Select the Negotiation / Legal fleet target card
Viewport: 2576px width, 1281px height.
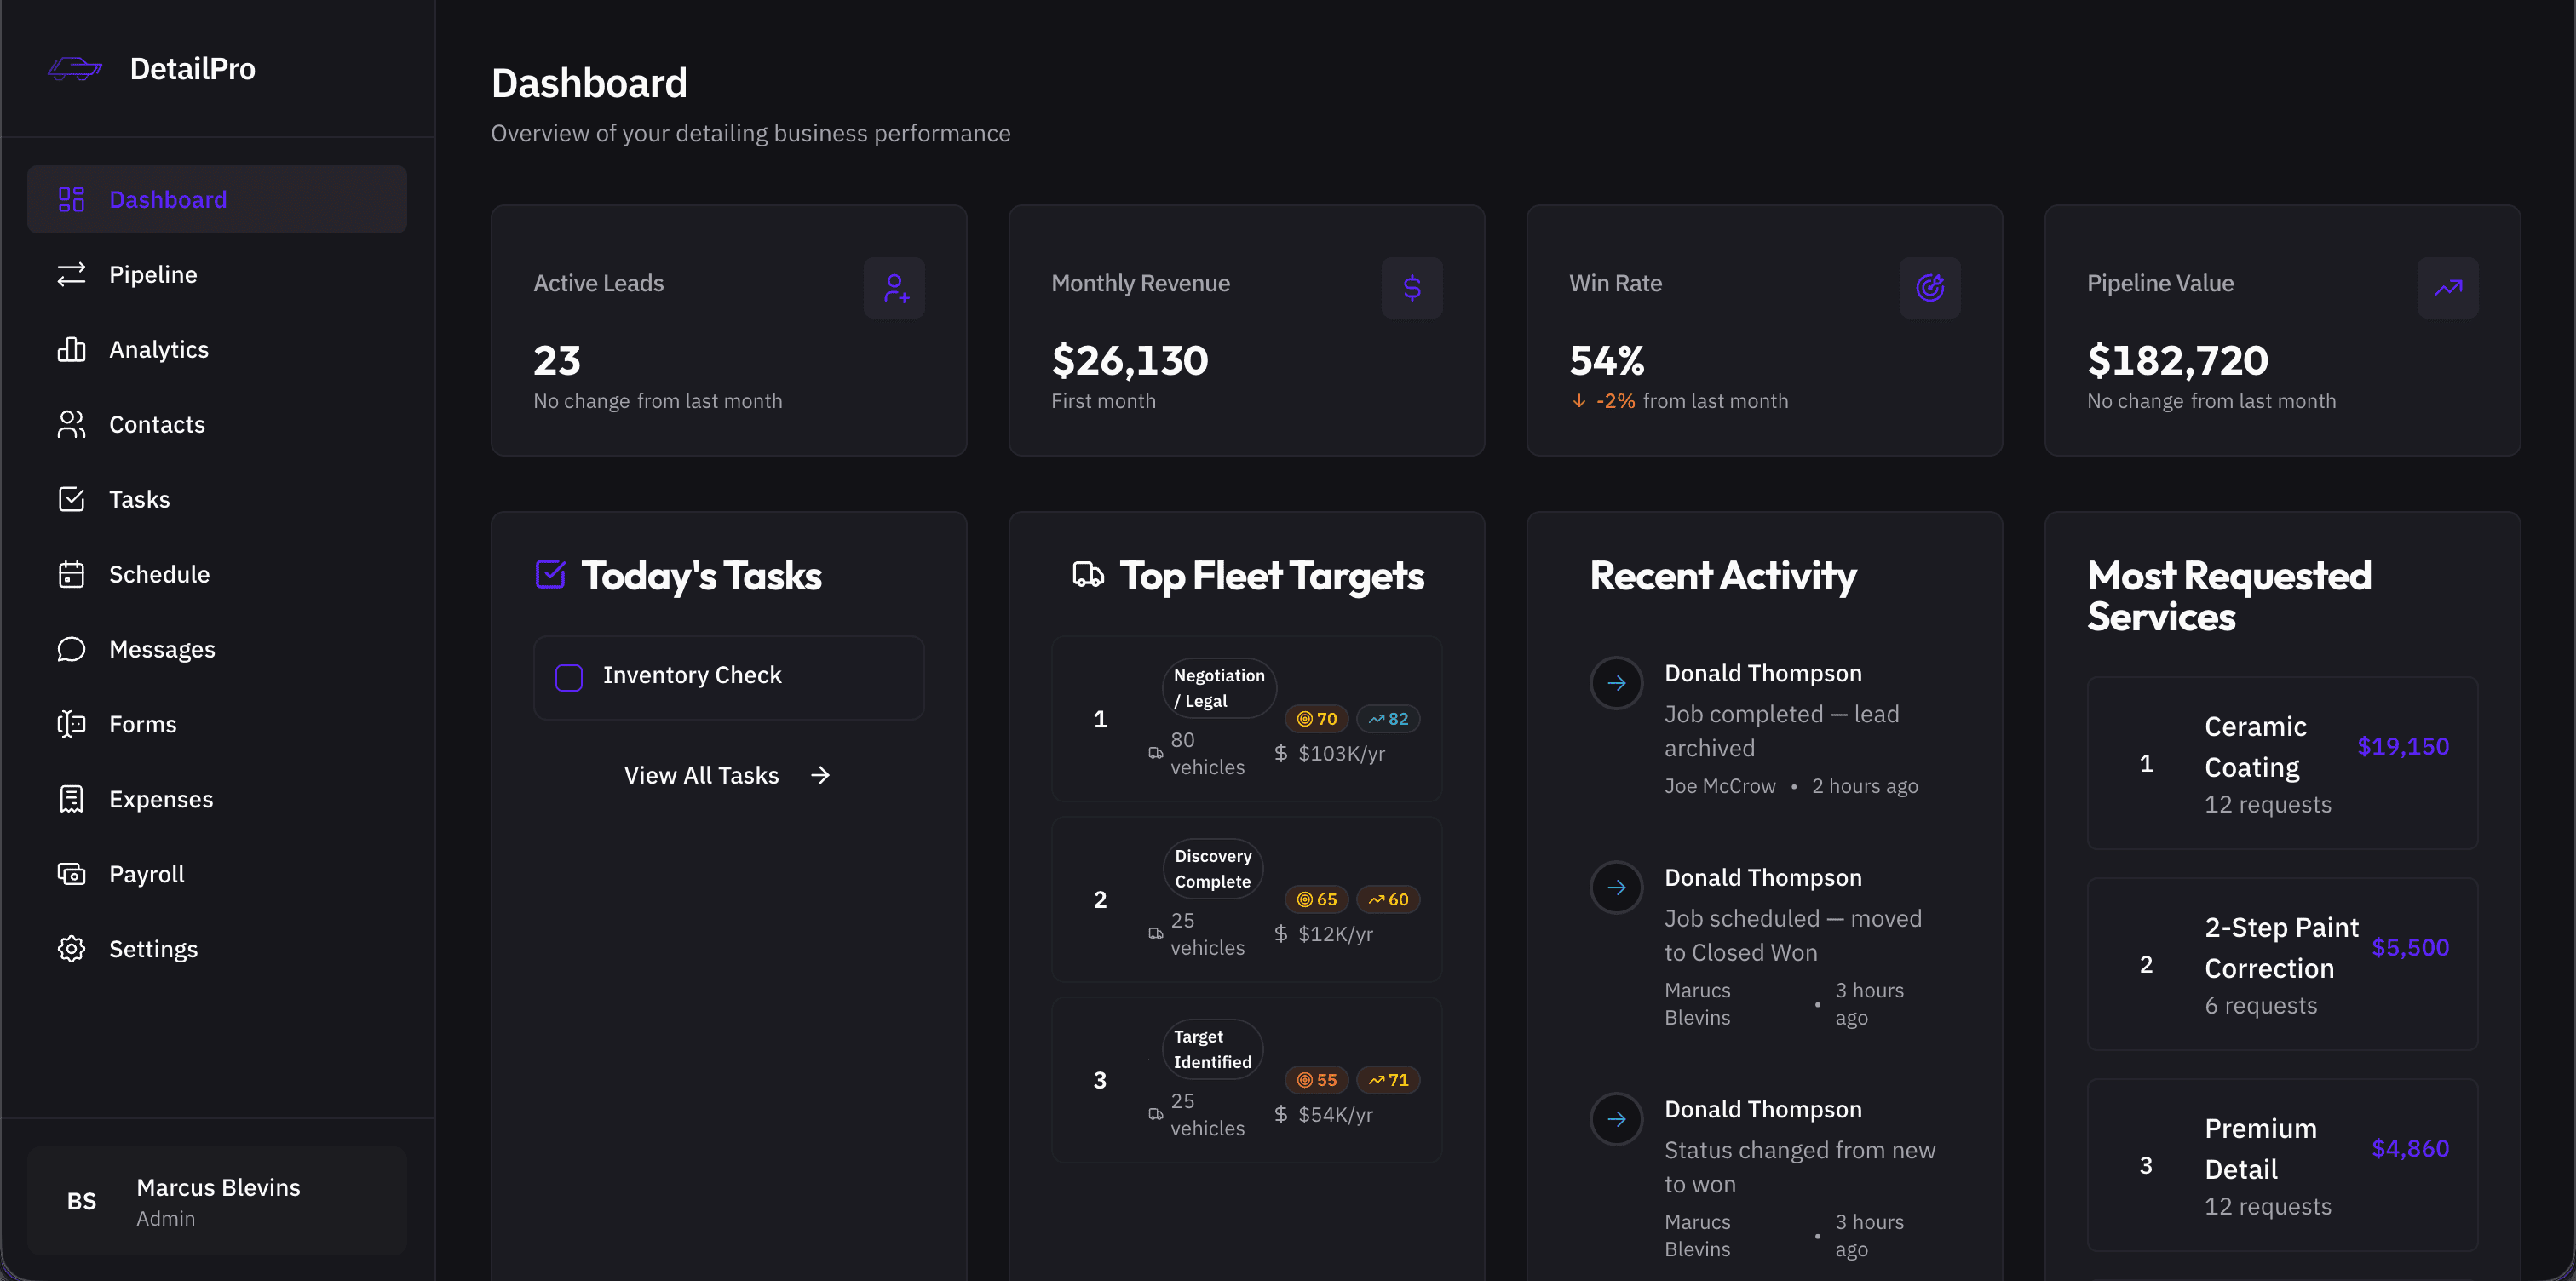pos(1245,718)
